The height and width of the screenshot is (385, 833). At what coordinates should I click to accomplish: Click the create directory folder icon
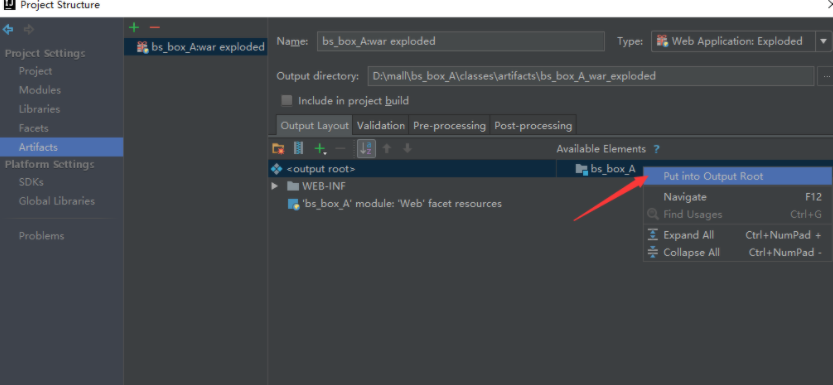[278, 149]
